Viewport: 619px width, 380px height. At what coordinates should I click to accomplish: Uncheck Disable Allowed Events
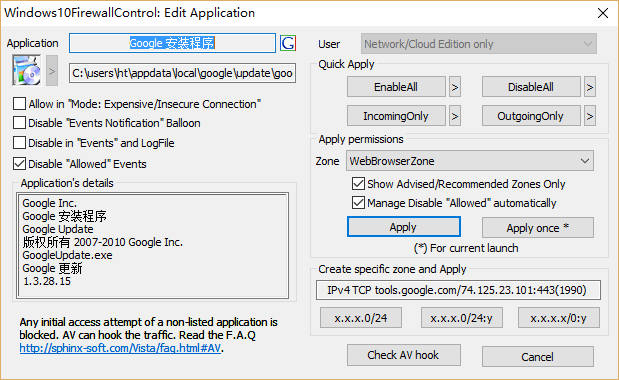(x=19, y=163)
